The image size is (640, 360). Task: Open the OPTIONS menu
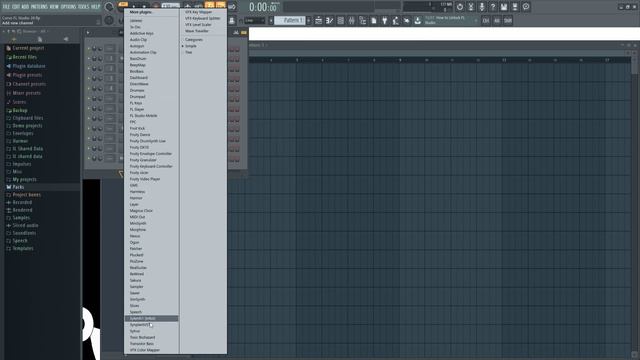[x=68, y=7]
